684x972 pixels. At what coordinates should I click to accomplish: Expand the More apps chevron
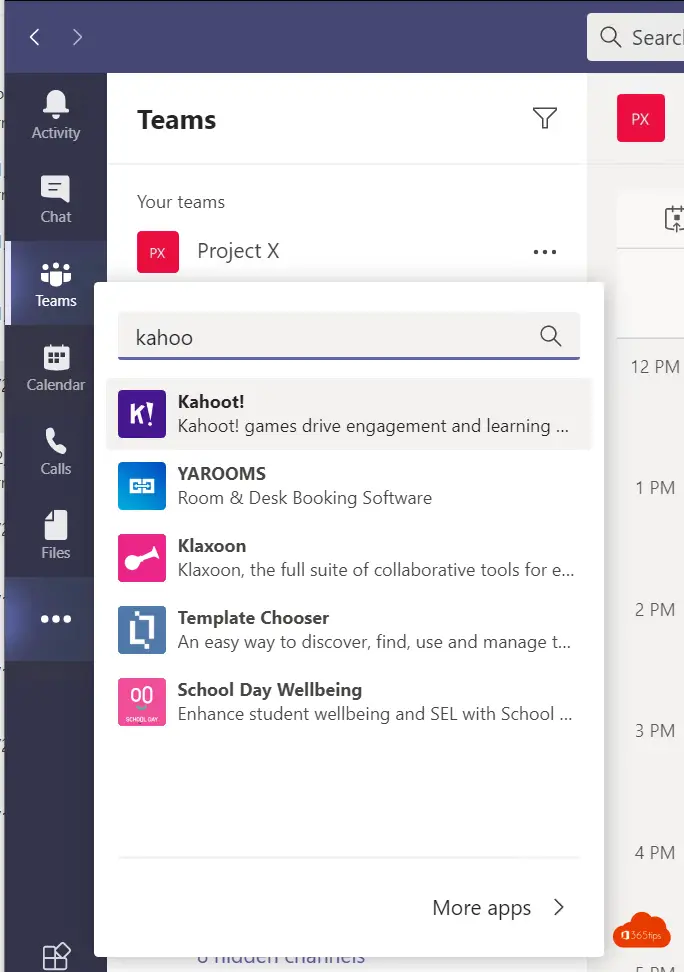point(559,908)
